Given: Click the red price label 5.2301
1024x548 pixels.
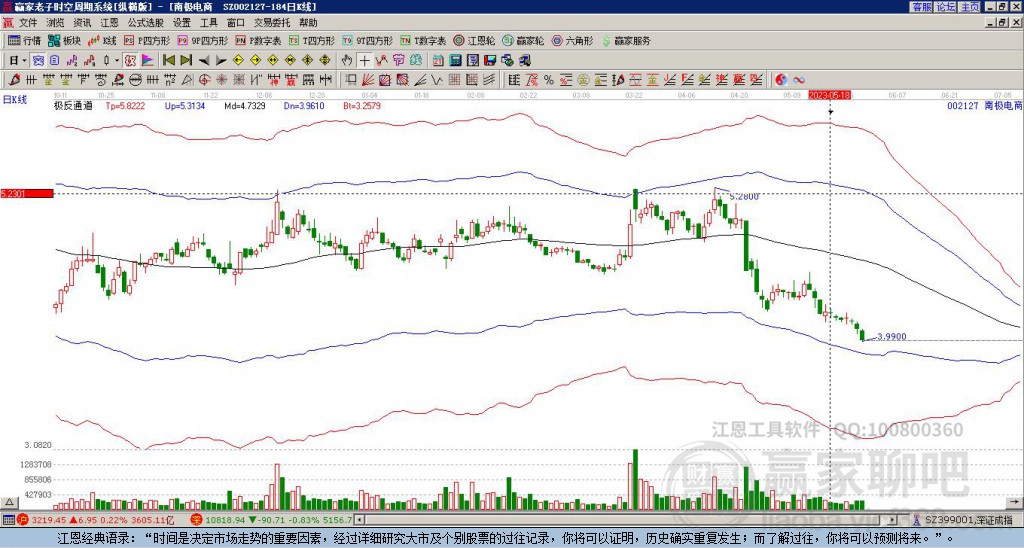Looking at the screenshot, I should 27,193.
